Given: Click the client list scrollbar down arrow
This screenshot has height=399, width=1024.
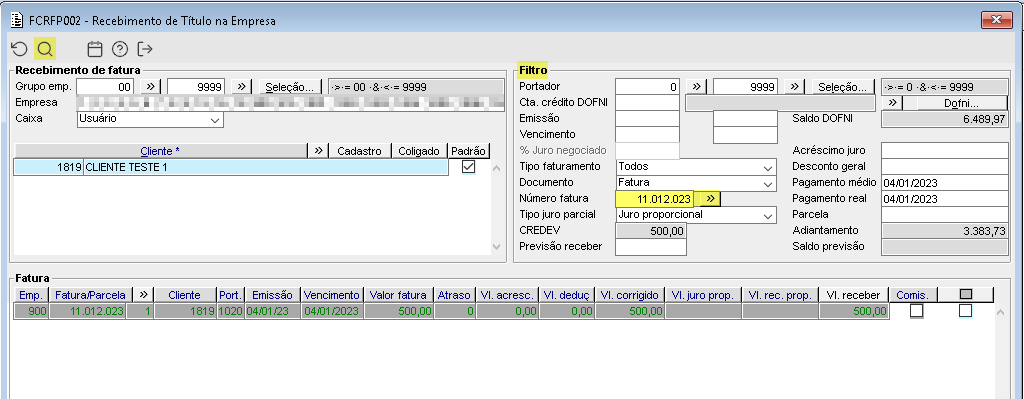Looking at the screenshot, I should [x=496, y=247].
